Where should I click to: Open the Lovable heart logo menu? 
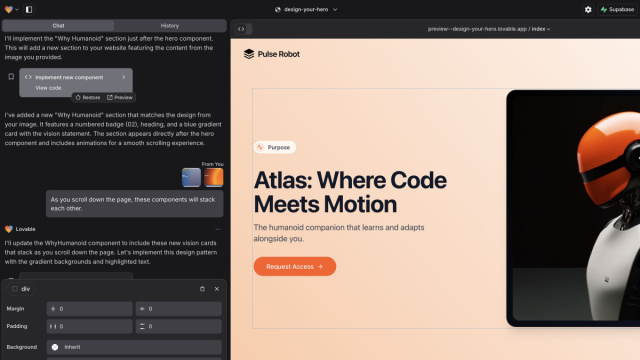pyautogui.click(x=11, y=9)
